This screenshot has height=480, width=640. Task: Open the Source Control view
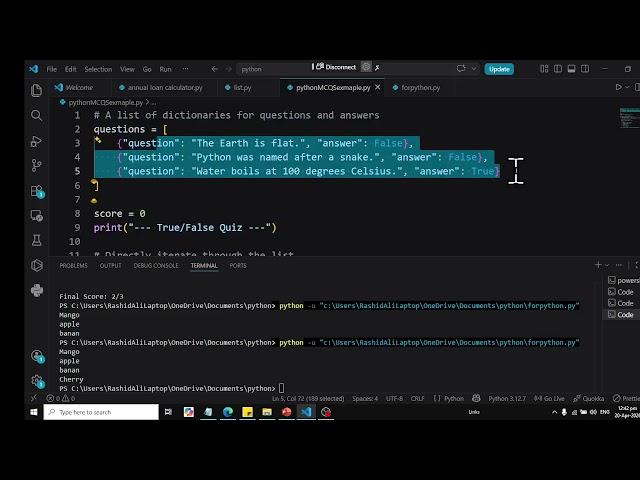click(x=36, y=165)
